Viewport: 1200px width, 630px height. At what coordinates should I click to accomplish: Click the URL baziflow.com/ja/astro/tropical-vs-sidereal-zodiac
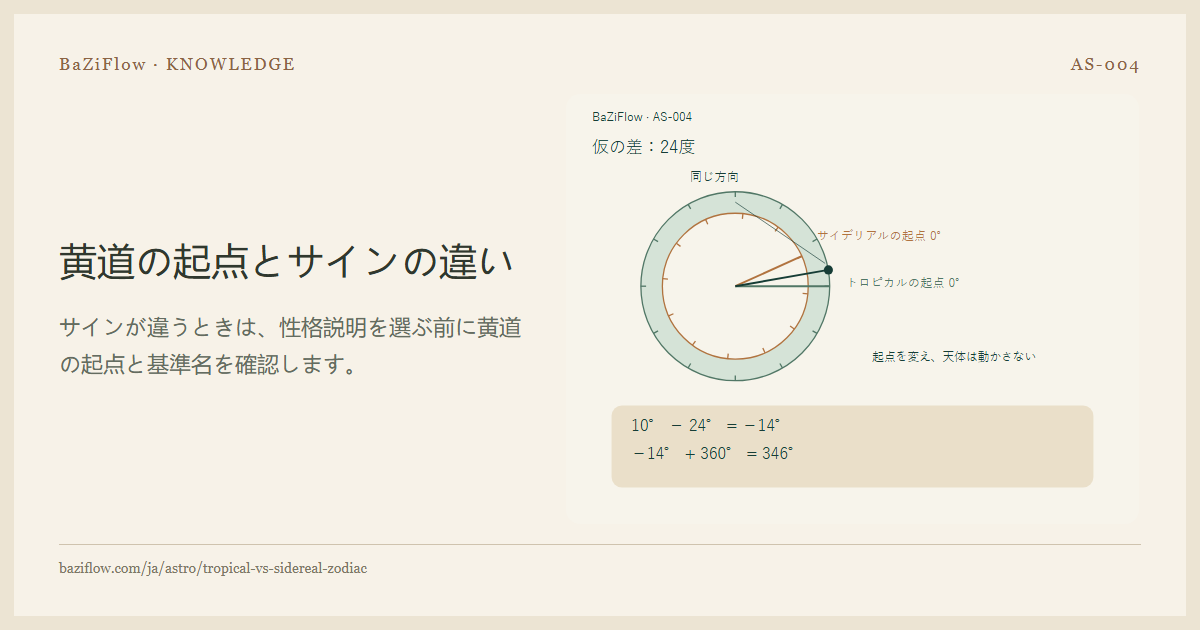coord(213,568)
